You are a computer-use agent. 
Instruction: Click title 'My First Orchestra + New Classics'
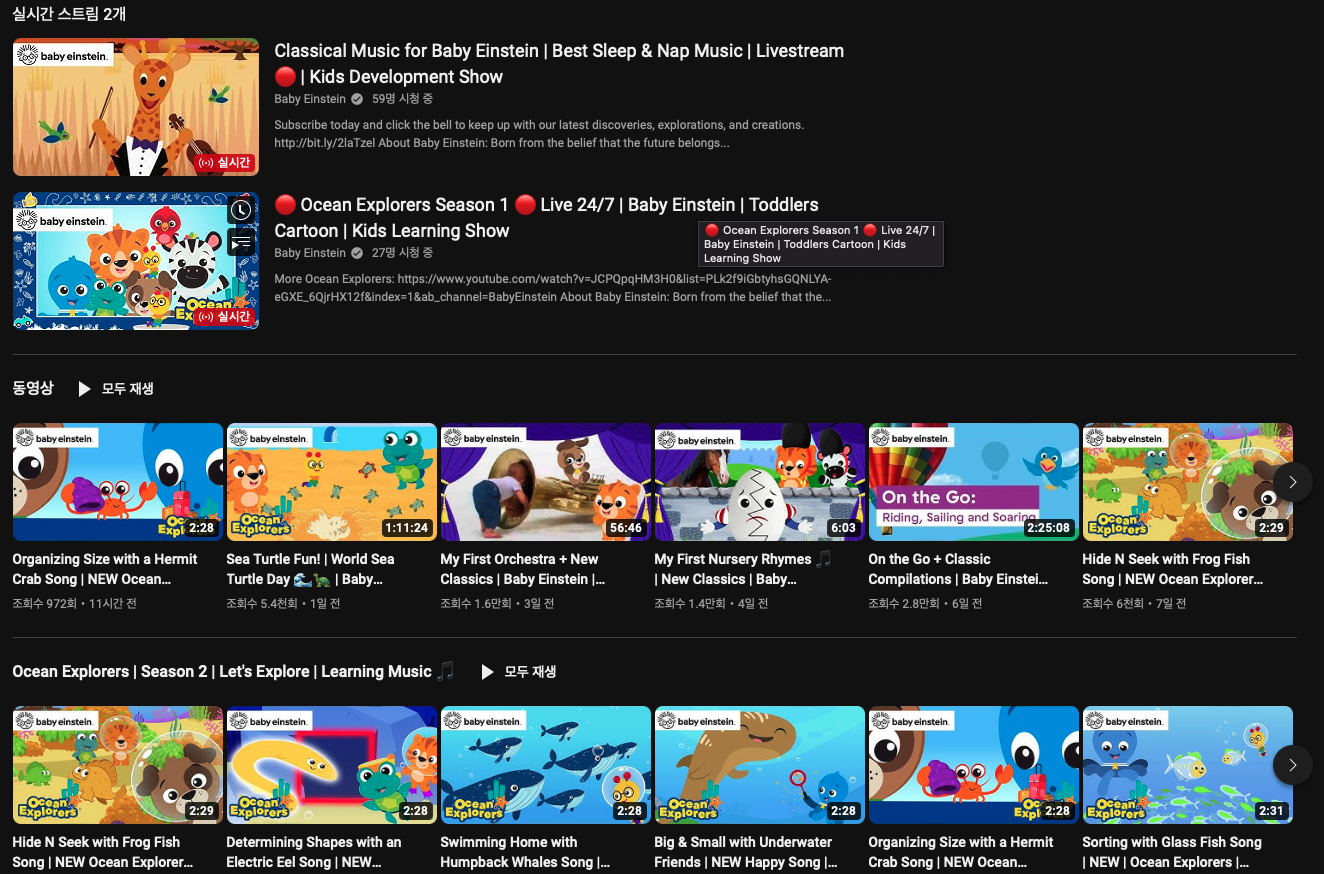pos(523,569)
